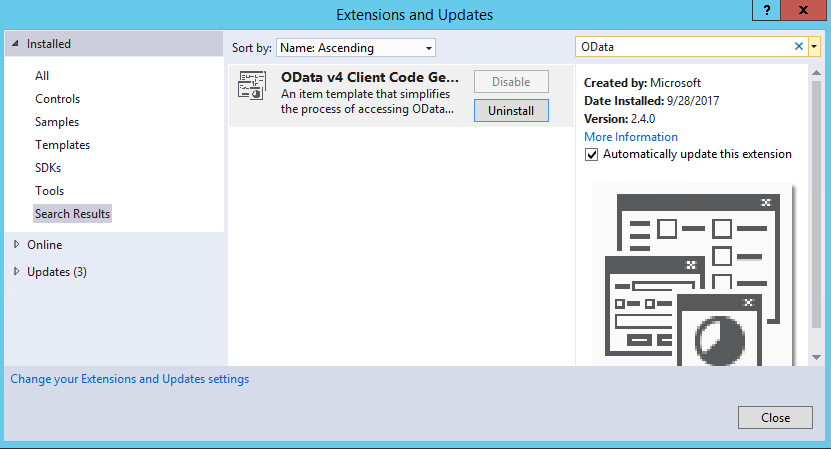Click the Created by: Microsoft text
The height and width of the screenshot is (449, 831).
click(642, 83)
